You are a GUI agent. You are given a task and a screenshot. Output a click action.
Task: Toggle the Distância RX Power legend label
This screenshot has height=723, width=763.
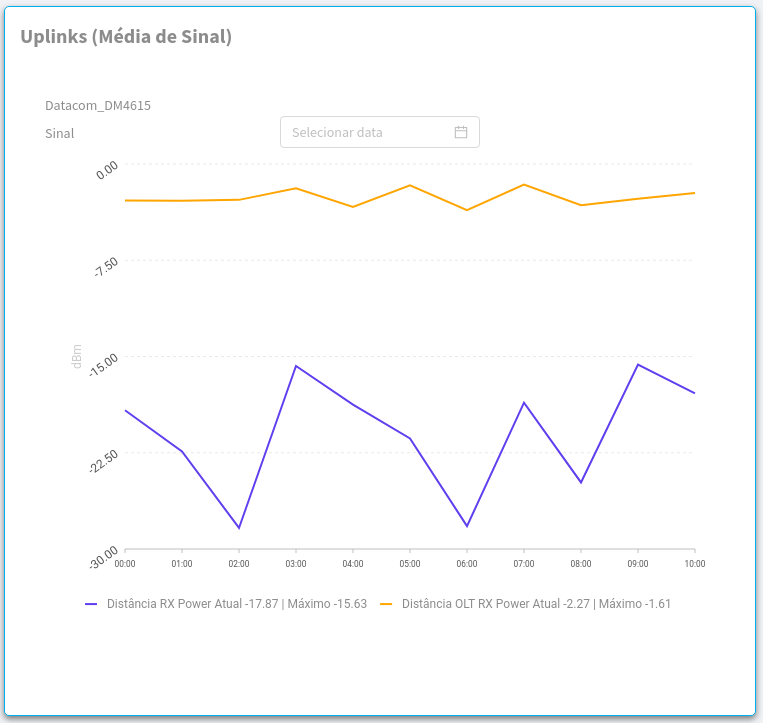(236, 604)
